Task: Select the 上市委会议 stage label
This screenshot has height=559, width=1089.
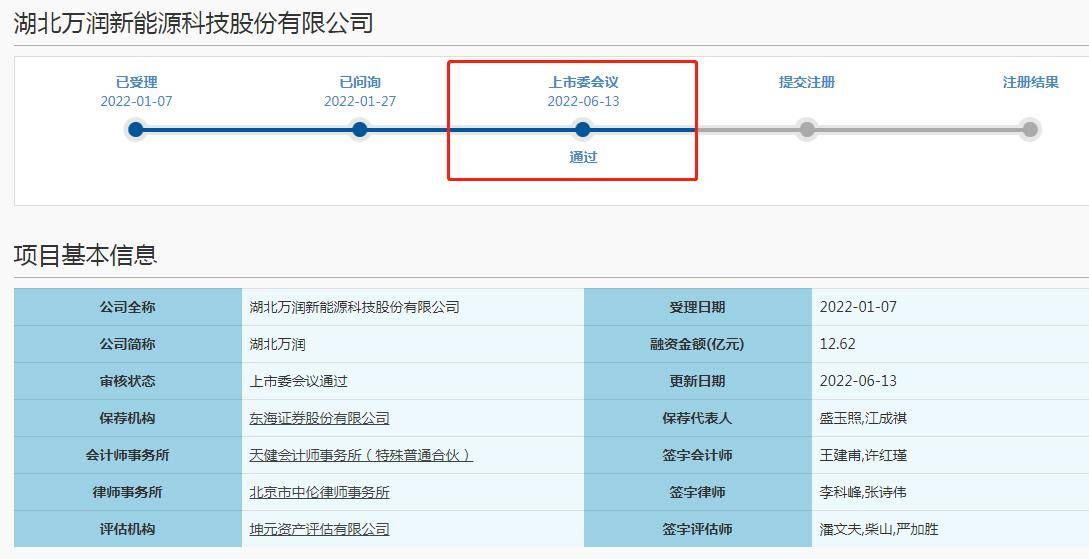Action: tap(583, 82)
